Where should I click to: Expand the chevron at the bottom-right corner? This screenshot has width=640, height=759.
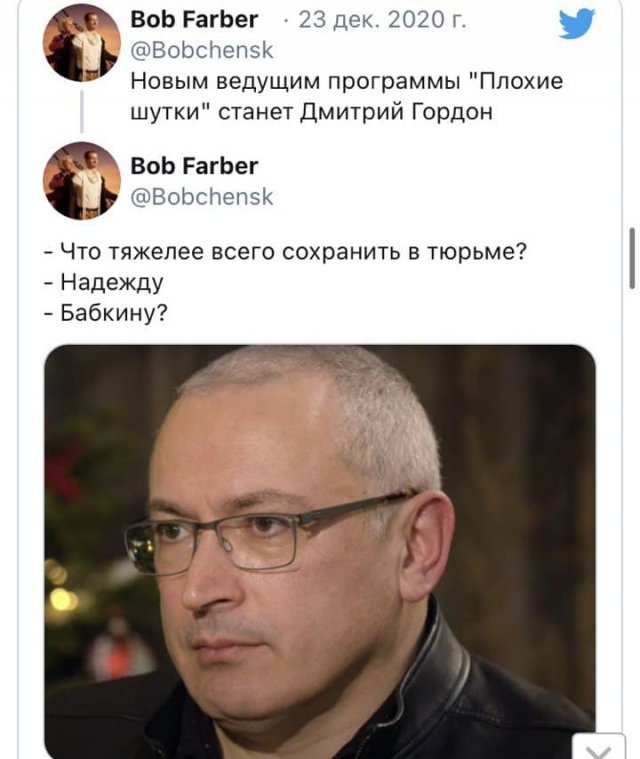tap(598, 748)
